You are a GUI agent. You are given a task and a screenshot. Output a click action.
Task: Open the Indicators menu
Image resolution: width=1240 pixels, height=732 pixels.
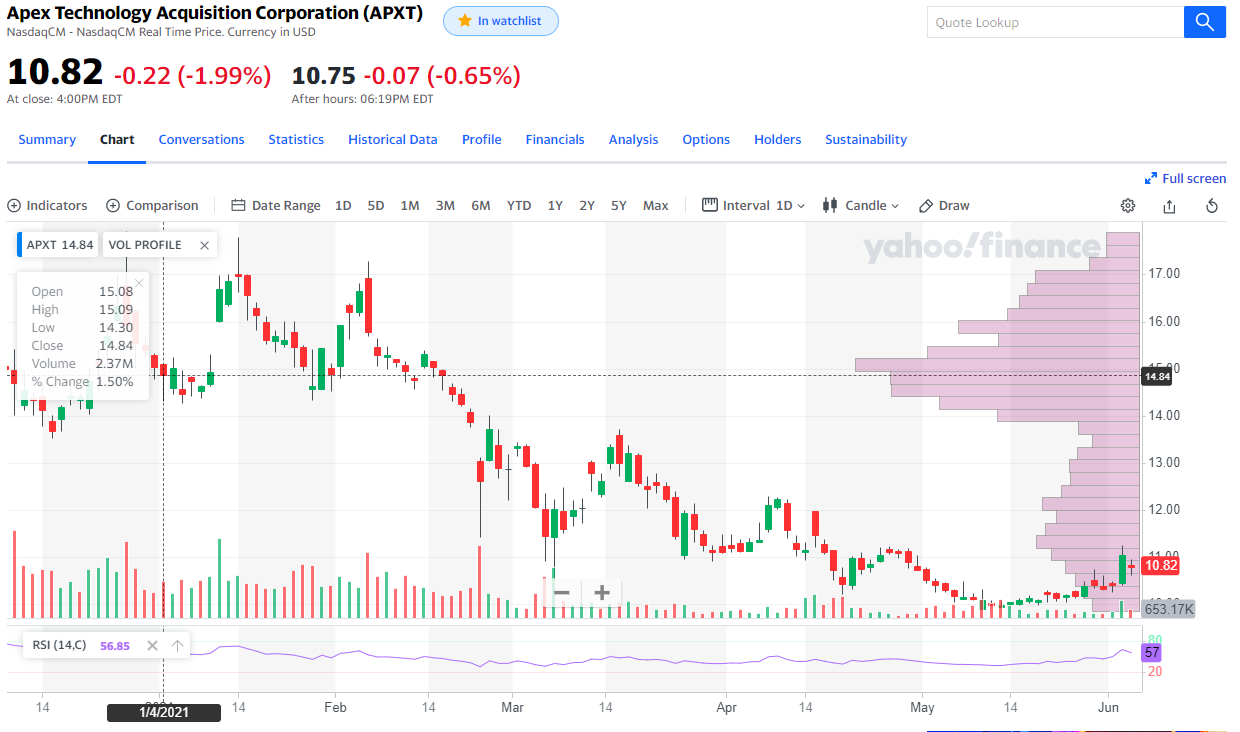(47, 205)
